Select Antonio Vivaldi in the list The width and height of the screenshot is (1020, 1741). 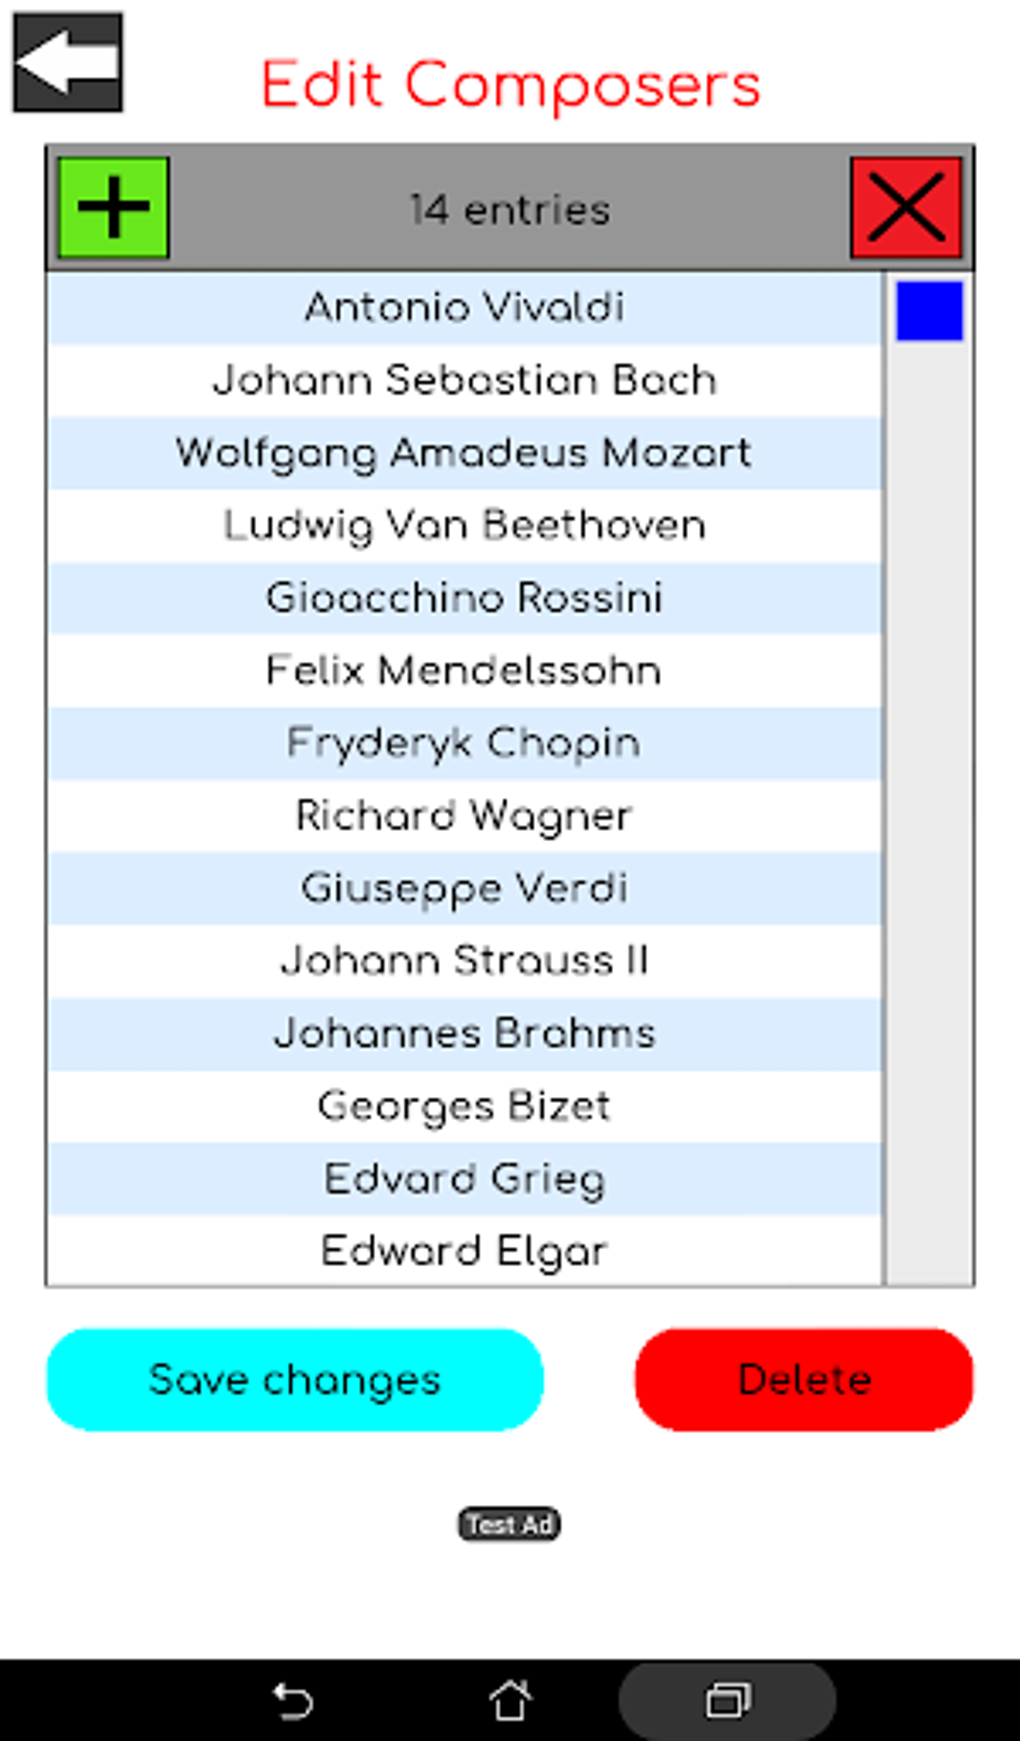[x=465, y=308]
